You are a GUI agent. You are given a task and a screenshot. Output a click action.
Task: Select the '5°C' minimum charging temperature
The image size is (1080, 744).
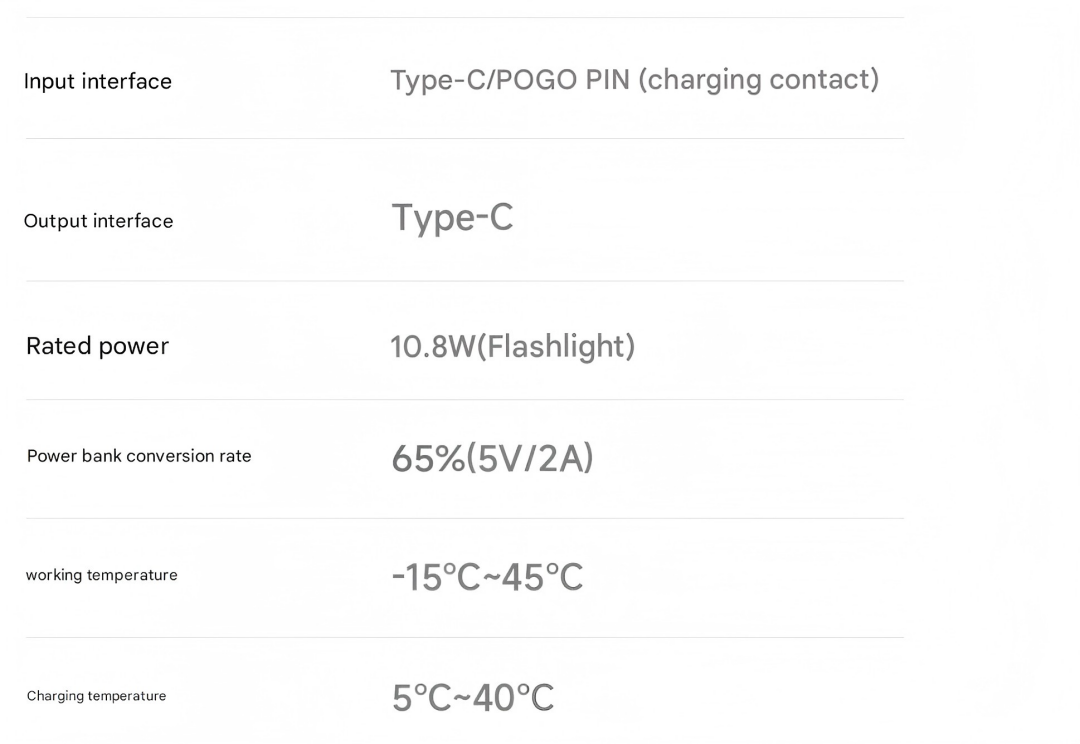421,698
